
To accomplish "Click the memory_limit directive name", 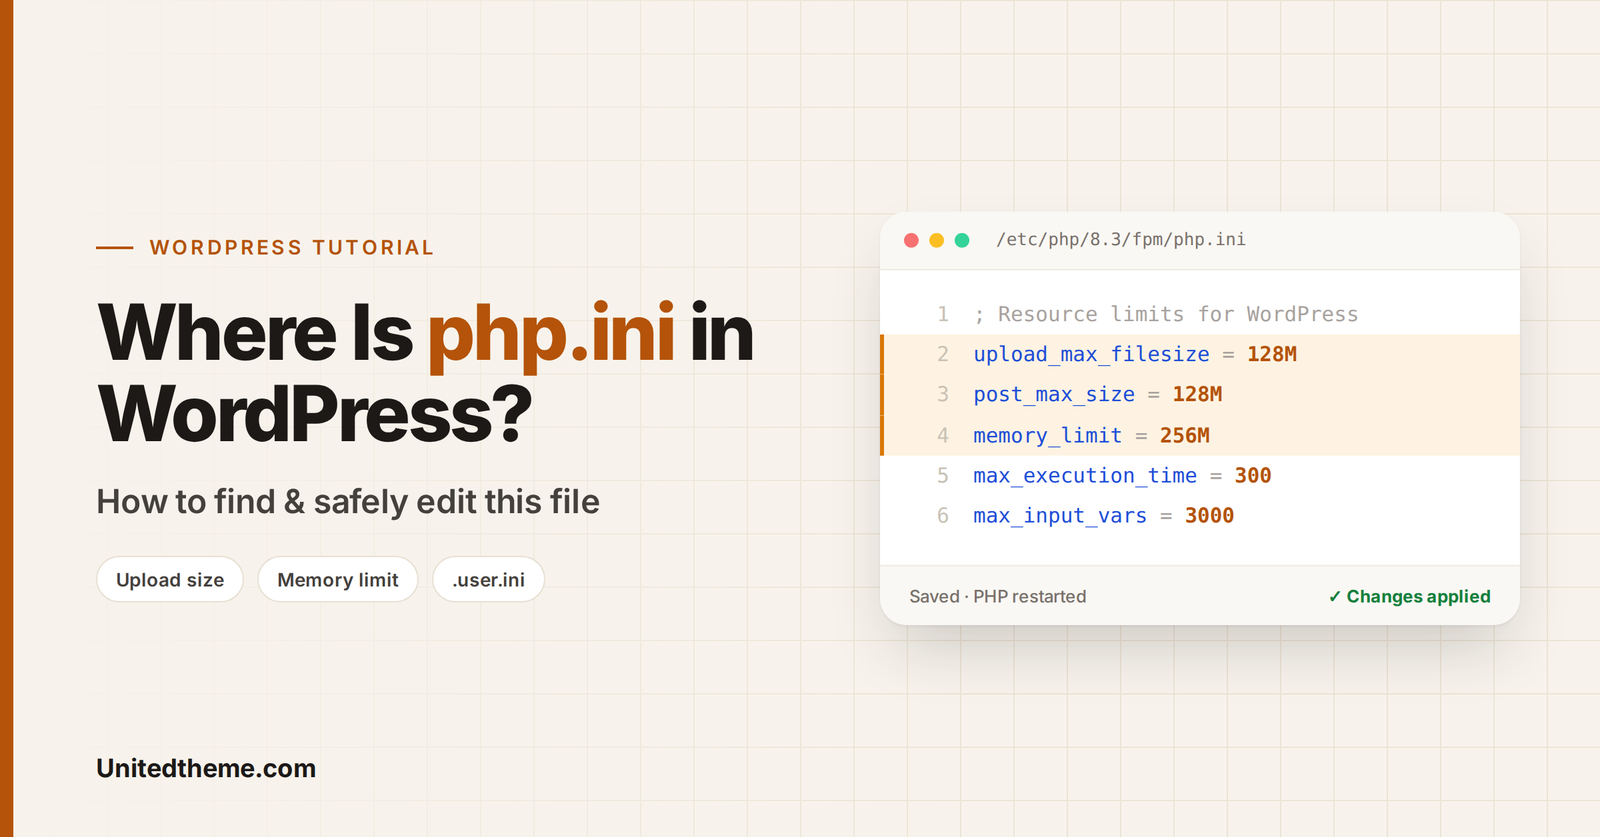I will [x=1047, y=436].
